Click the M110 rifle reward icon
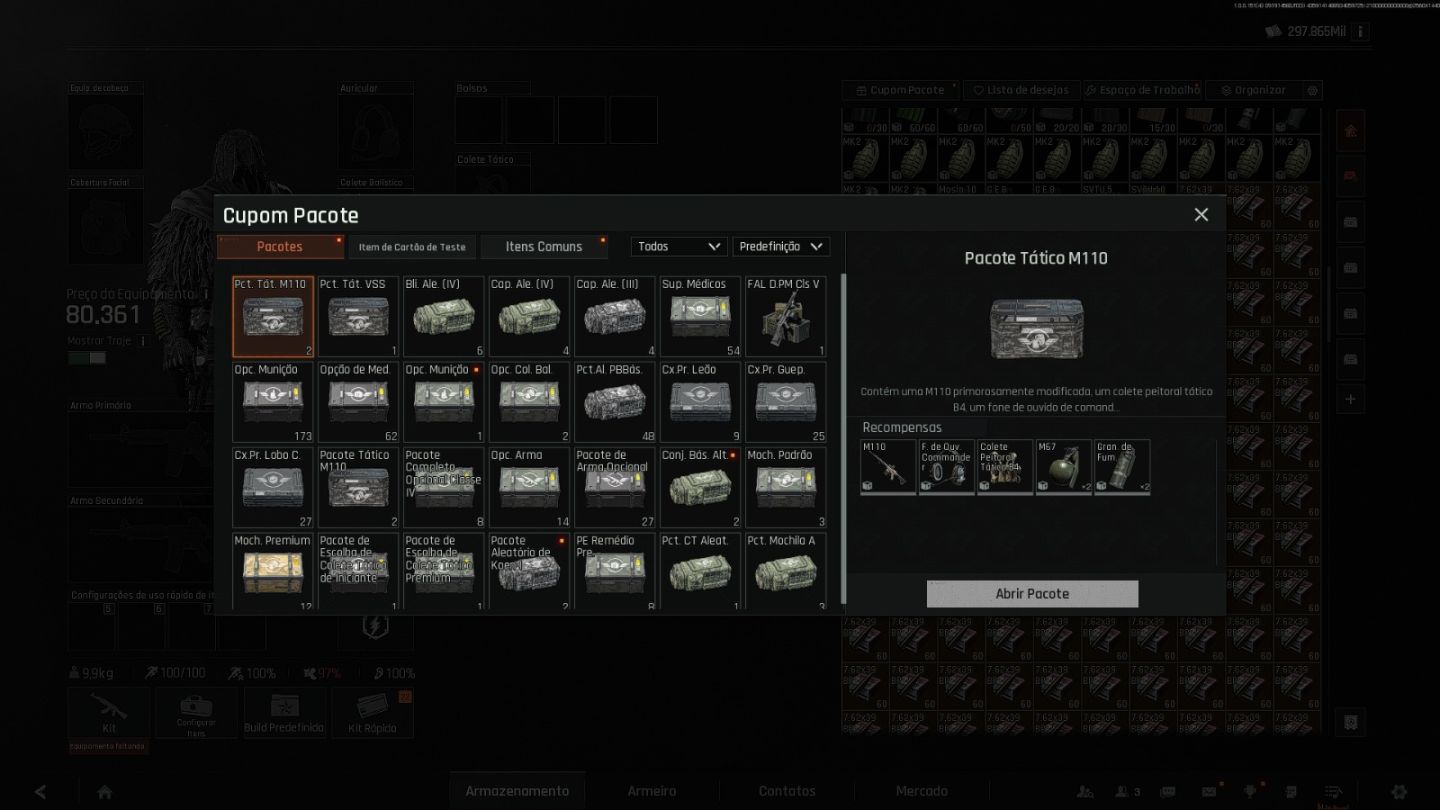Image resolution: width=1440 pixels, height=810 pixels. coord(889,467)
